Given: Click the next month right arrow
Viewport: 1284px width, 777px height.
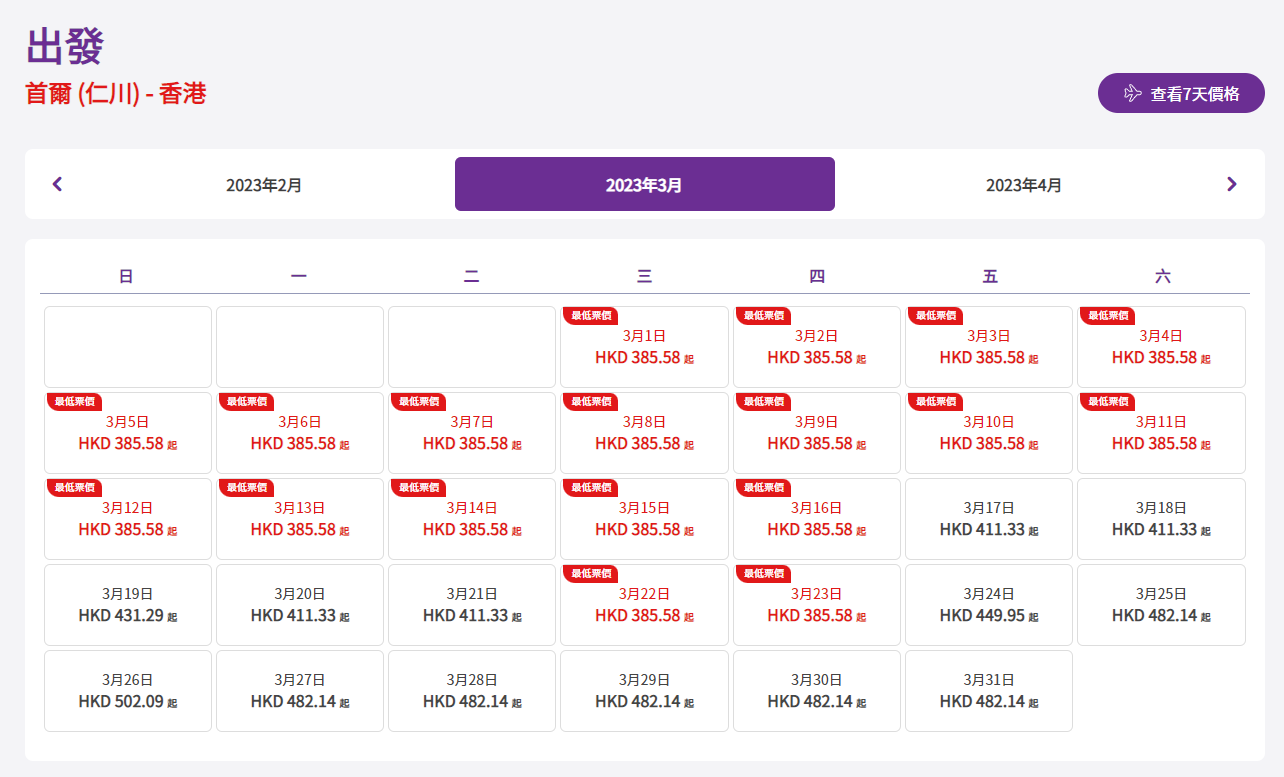Looking at the screenshot, I should point(1231,184).
